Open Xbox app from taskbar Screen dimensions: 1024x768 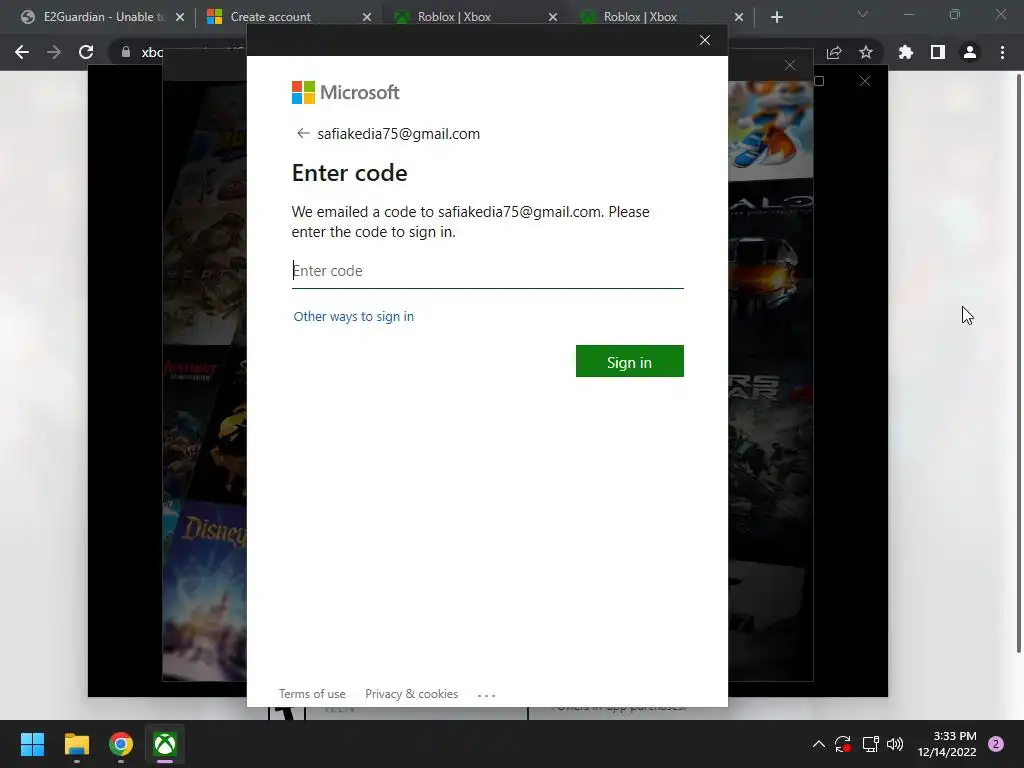[x=165, y=744]
